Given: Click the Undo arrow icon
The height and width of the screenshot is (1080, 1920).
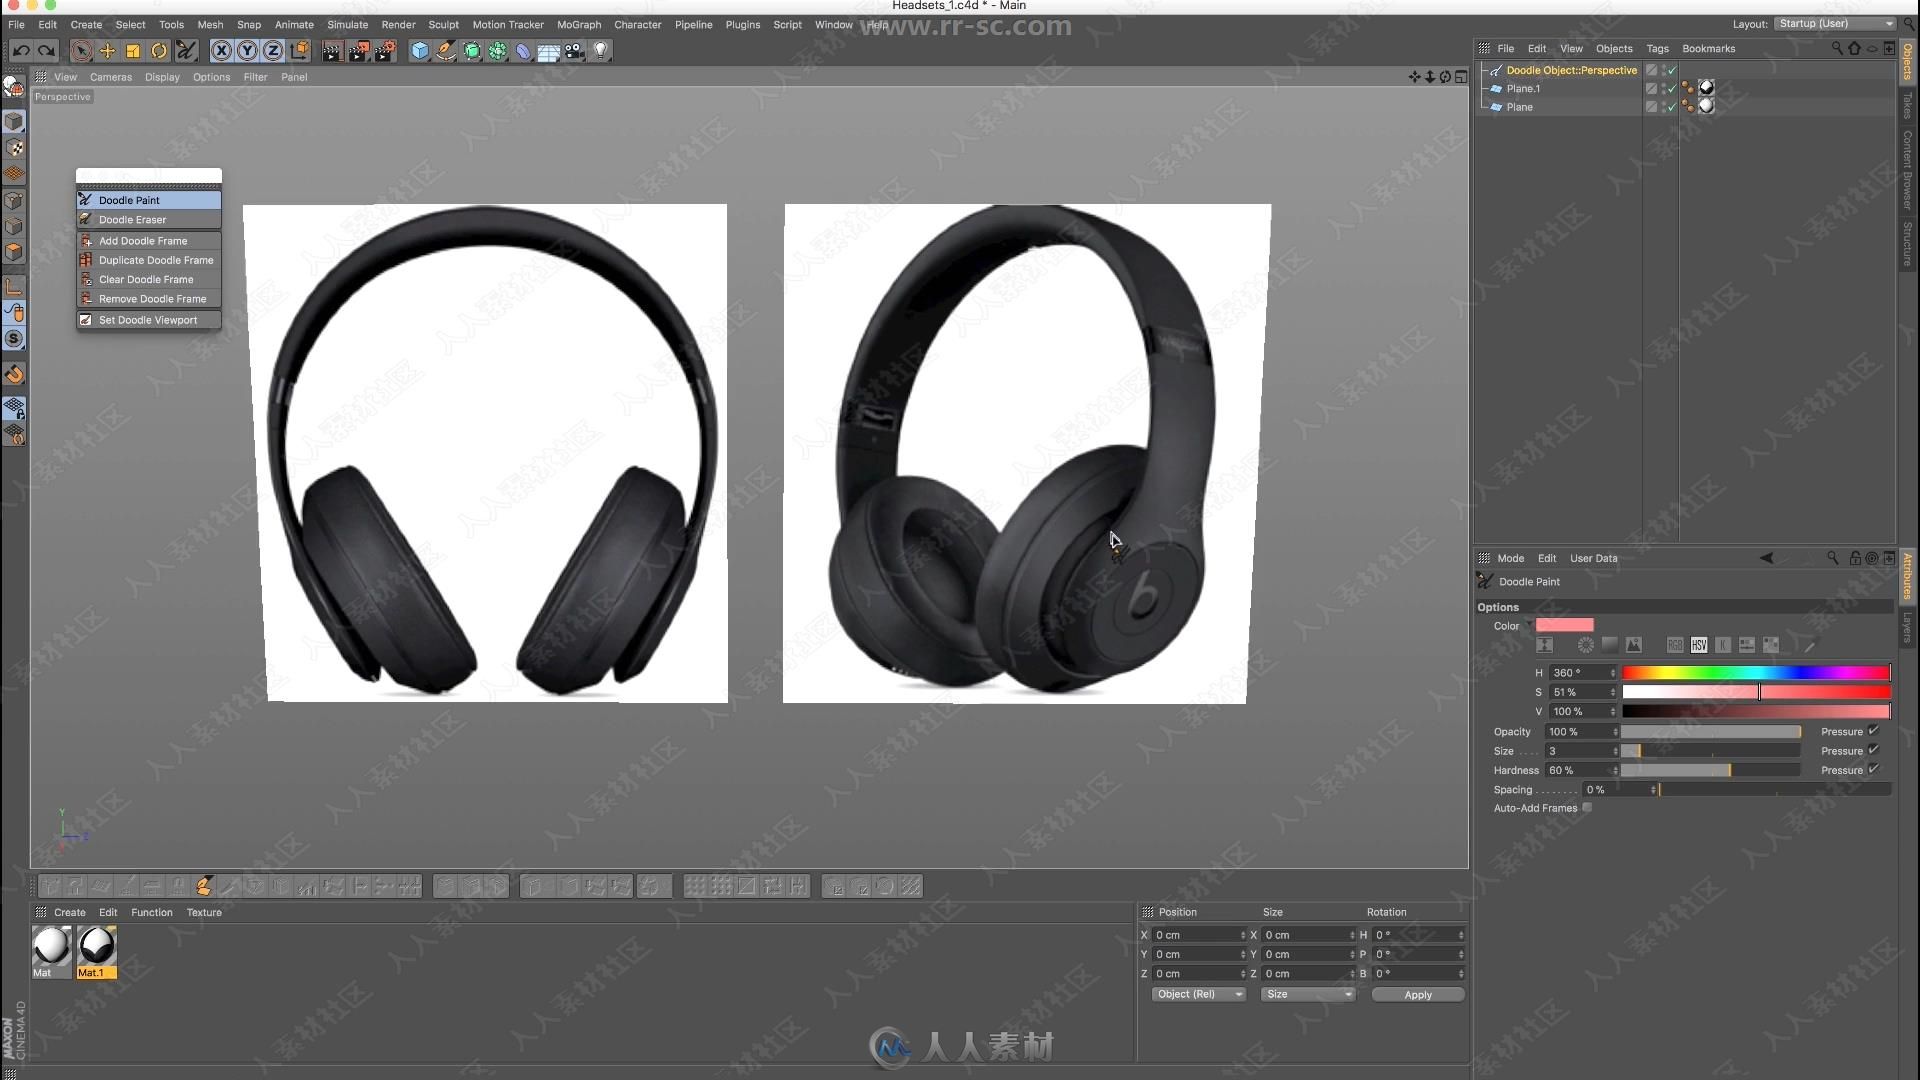Looking at the screenshot, I should point(20,50).
